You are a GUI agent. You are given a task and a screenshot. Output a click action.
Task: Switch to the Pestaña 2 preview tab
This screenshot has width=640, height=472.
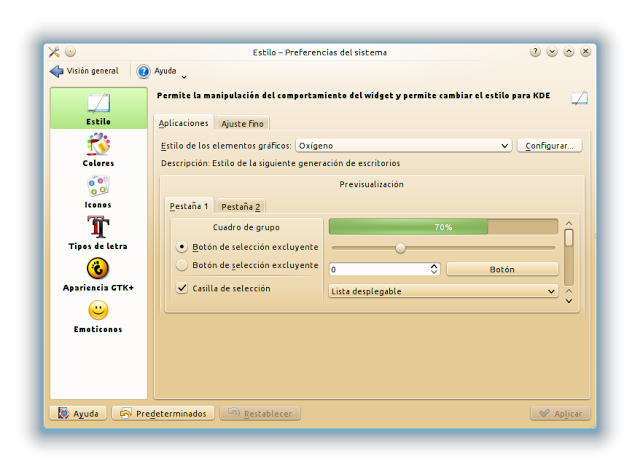[241, 207]
